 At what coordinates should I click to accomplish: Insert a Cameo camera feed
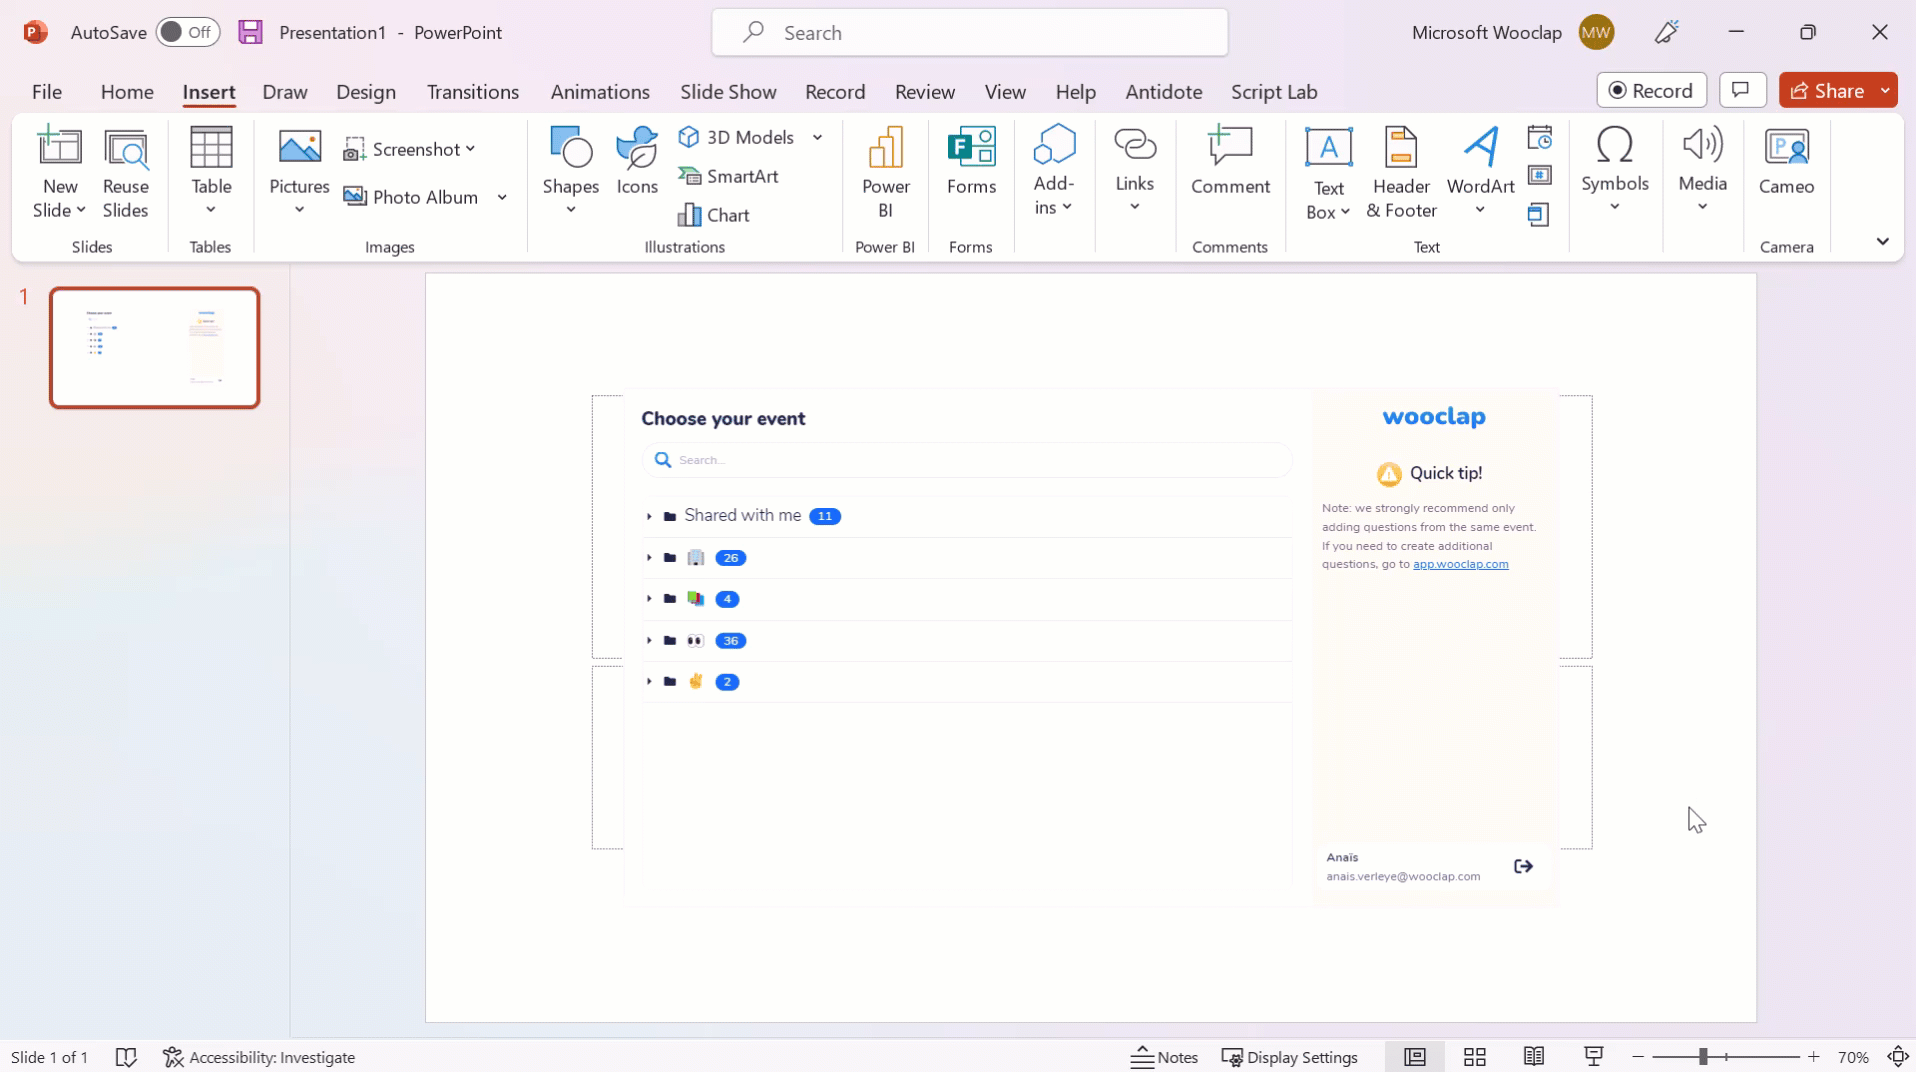pyautogui.click(x=1786, y=161)
